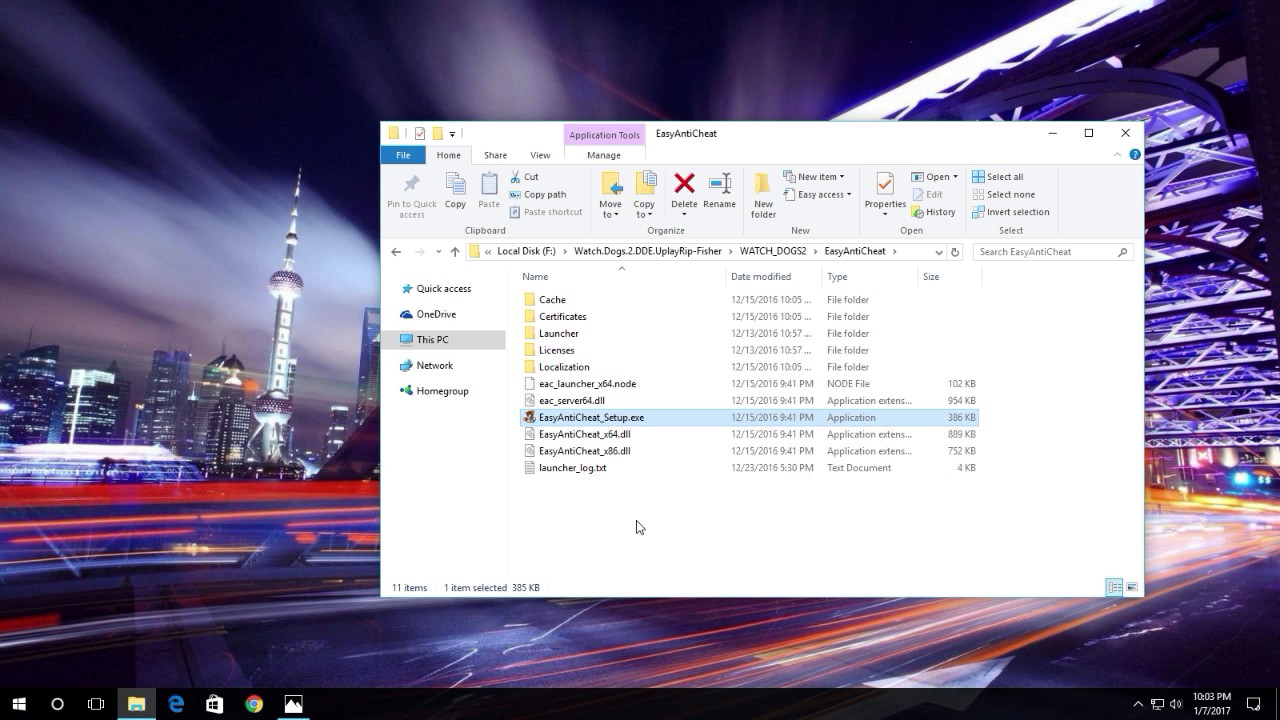Screen dimensions: 1280x720
Task: Open Task View on taskbar
Action: (96, 704)
